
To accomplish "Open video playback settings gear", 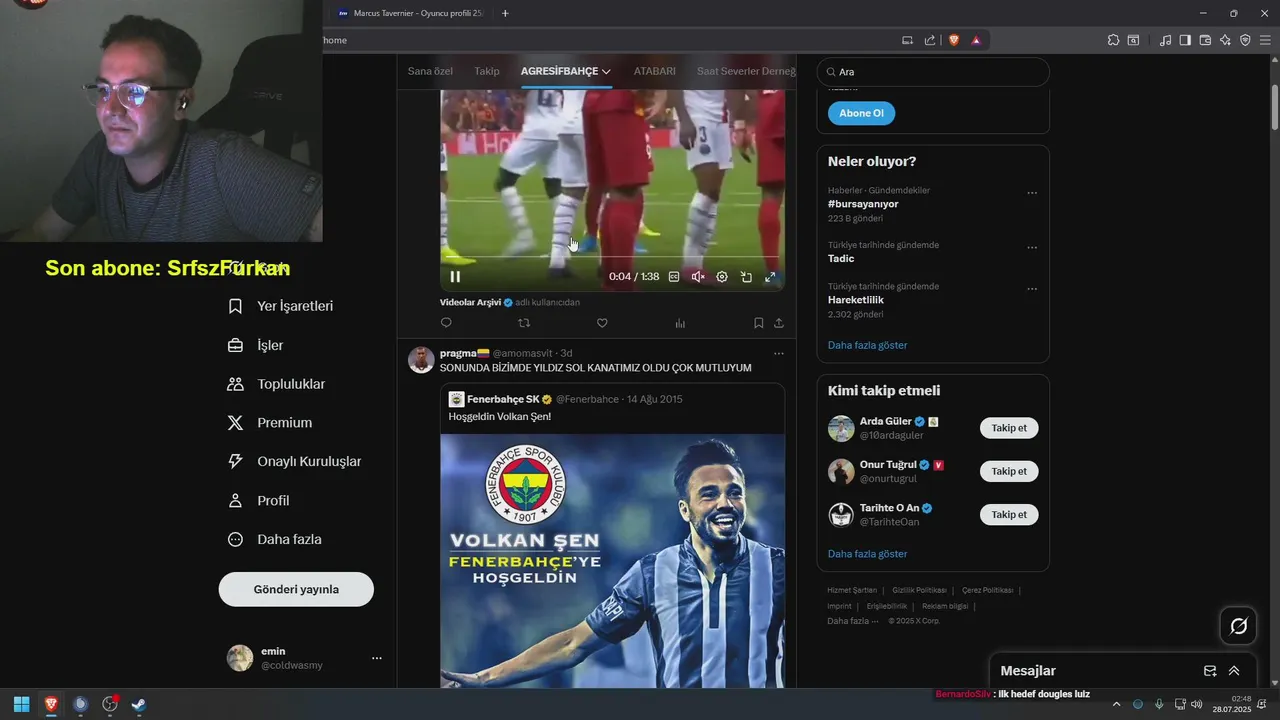I will (x=722, y=277).
